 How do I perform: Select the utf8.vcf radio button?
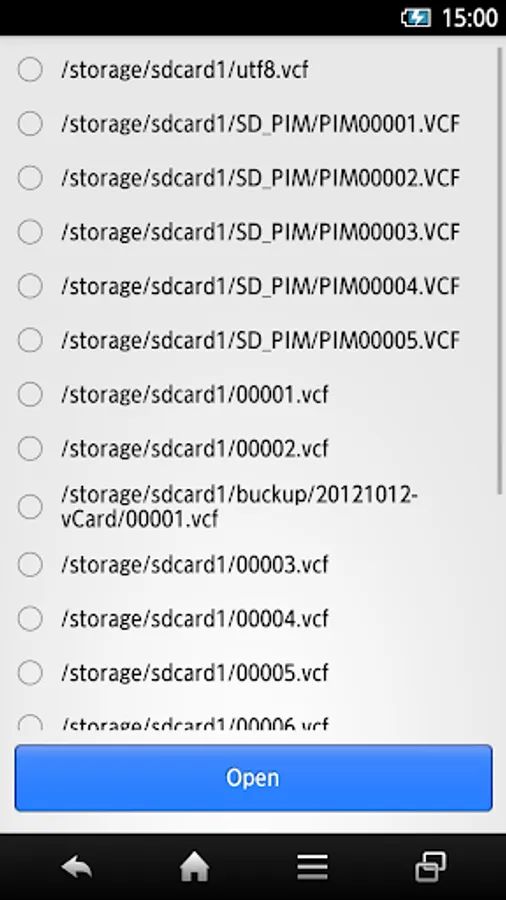tap(30, 69)
